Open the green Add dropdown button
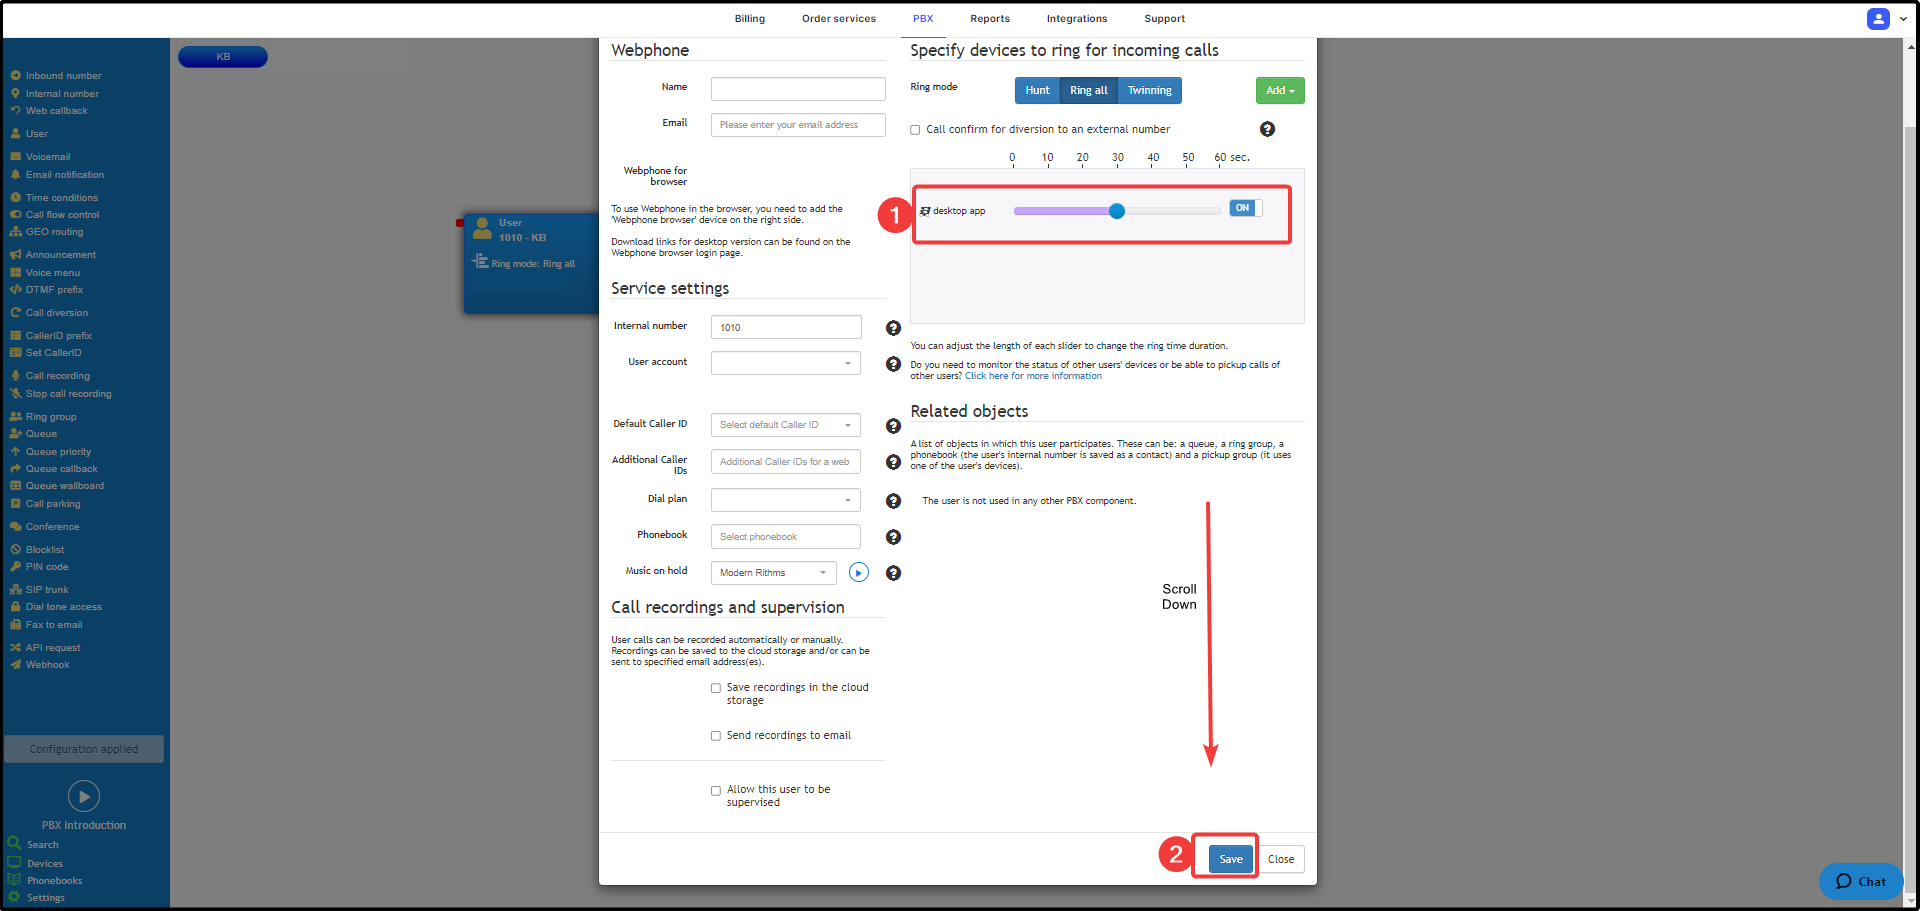 (1279, 91)
